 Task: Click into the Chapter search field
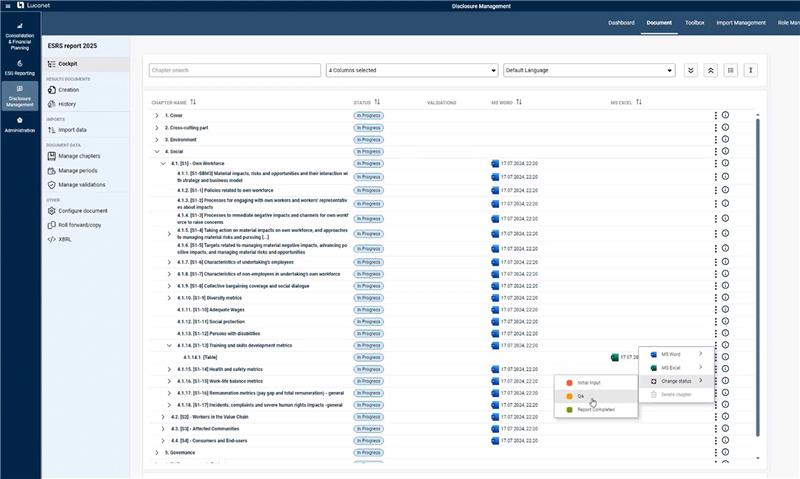pos(234,70)
